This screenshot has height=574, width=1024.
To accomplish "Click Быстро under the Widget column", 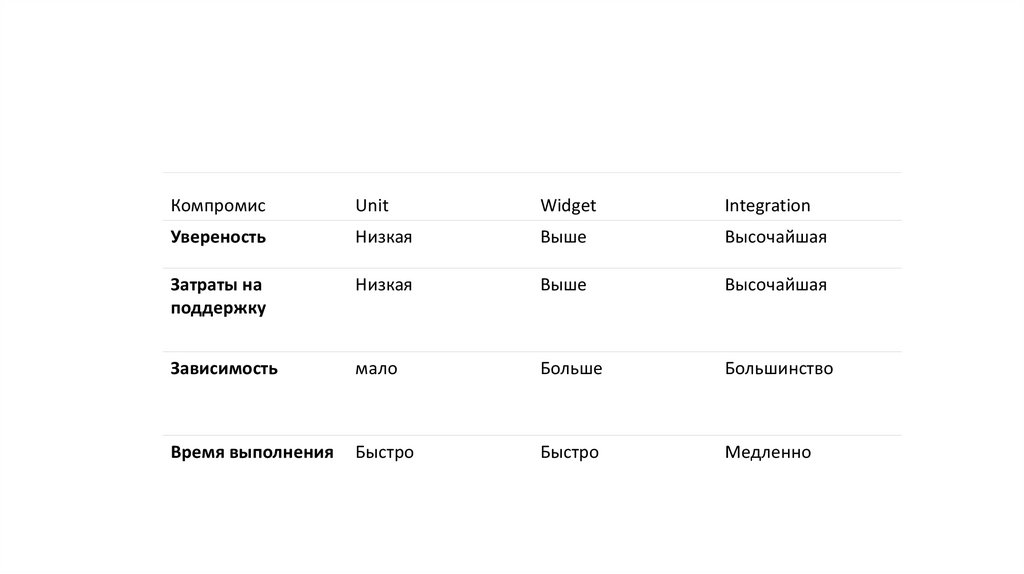I will (x=569, y=453).
